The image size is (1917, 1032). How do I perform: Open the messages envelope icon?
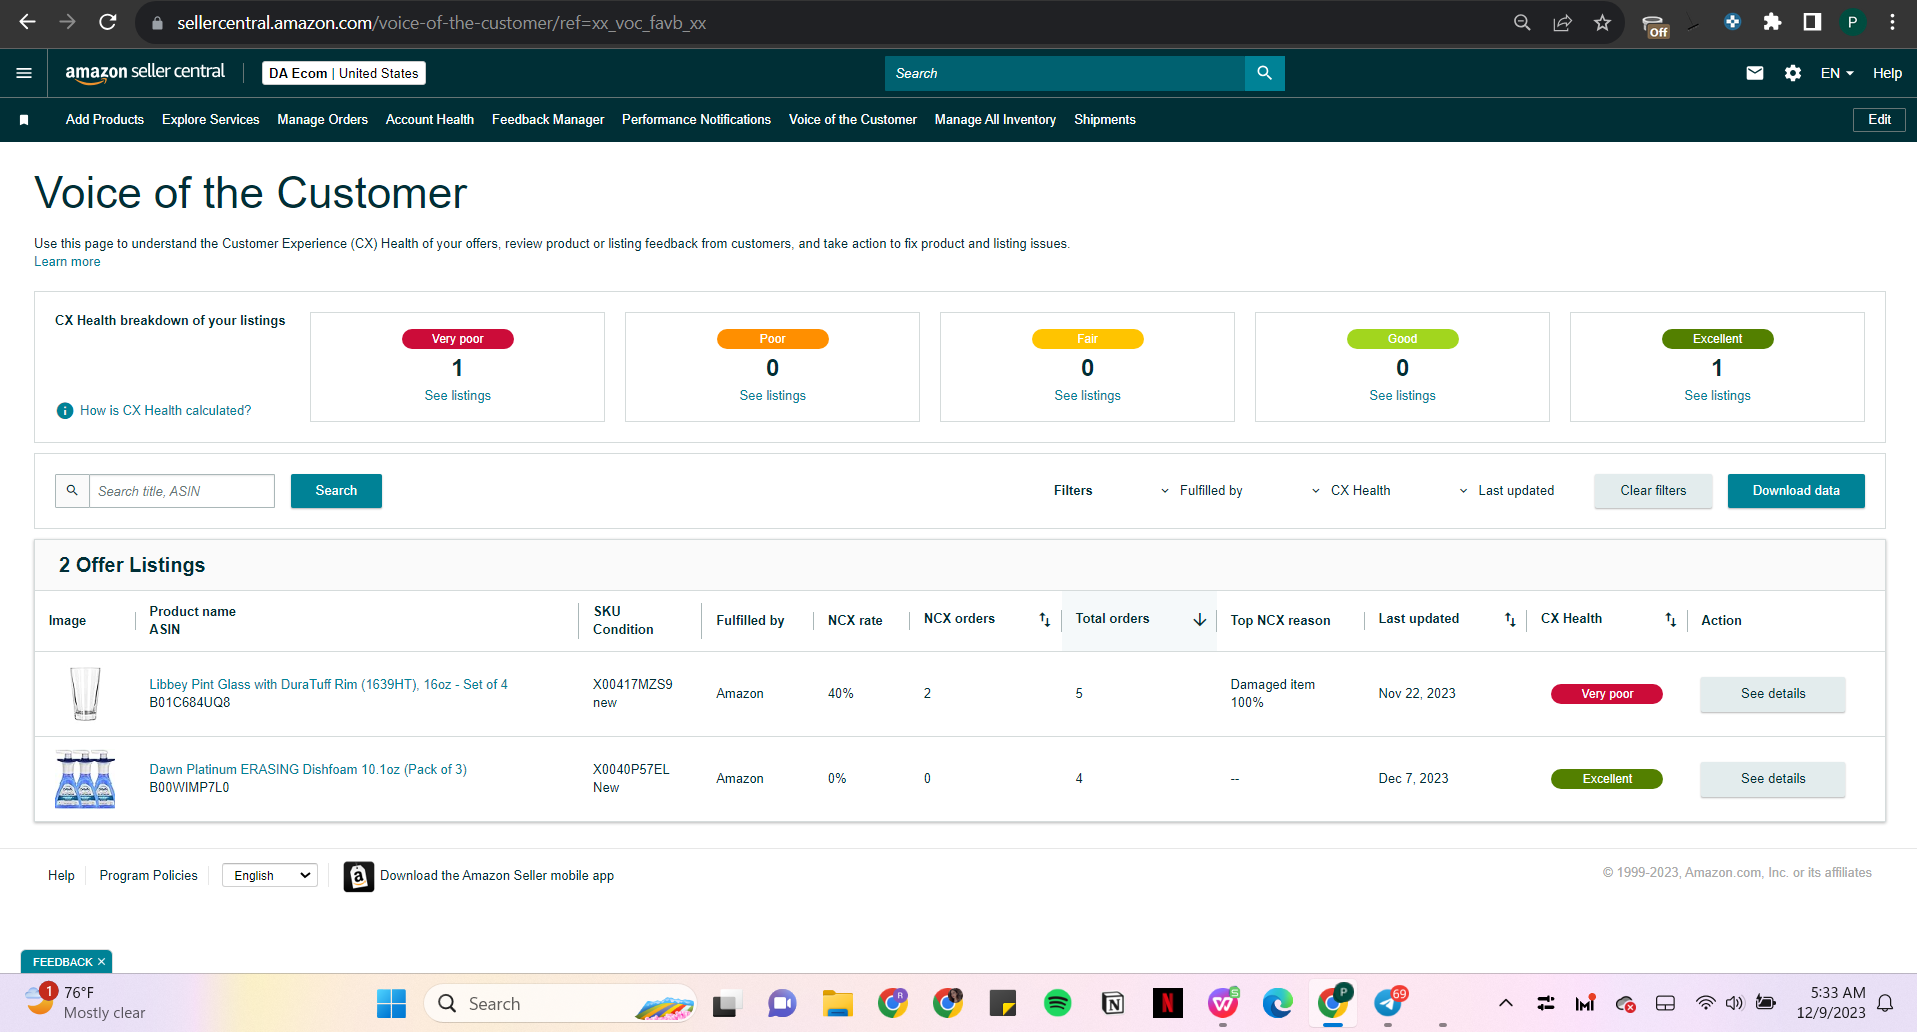coord(1754,73)
